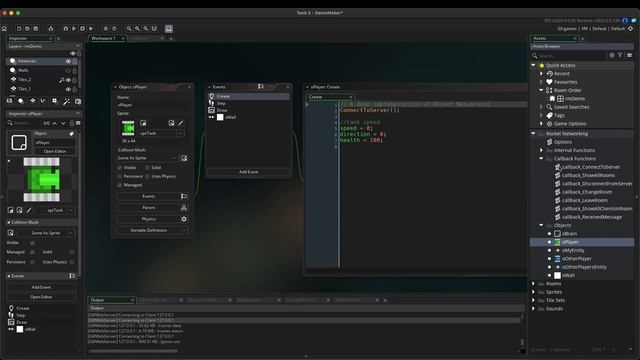Screen dimensions: 640x360
Task: Toggle visibility of Tiles_1 layer
Action: [68, 89]
